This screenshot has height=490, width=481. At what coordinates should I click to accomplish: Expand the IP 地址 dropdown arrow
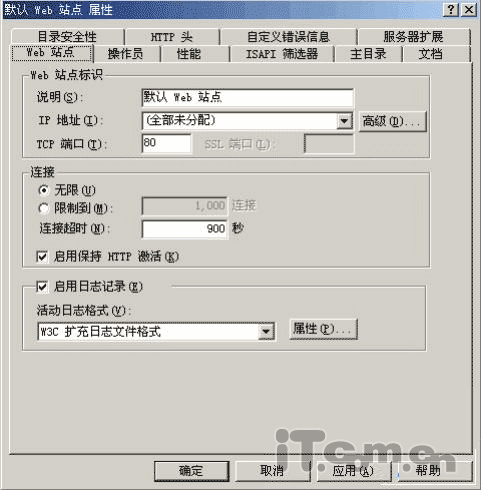[x=344, y=121]
